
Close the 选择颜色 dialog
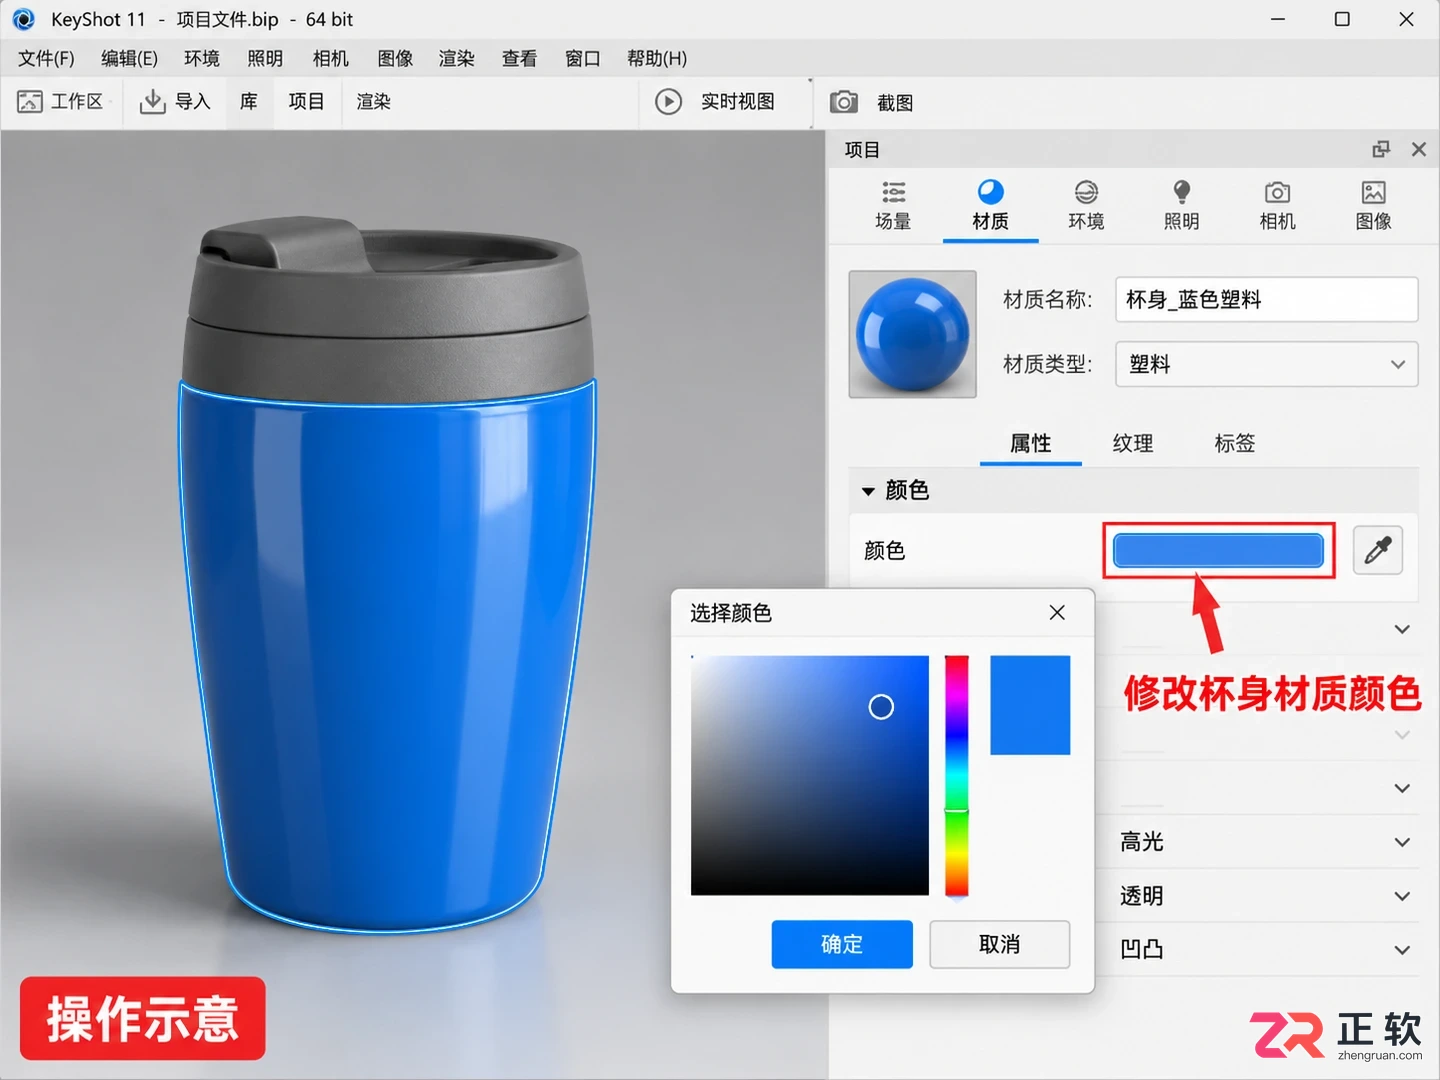pos(1057,612)
